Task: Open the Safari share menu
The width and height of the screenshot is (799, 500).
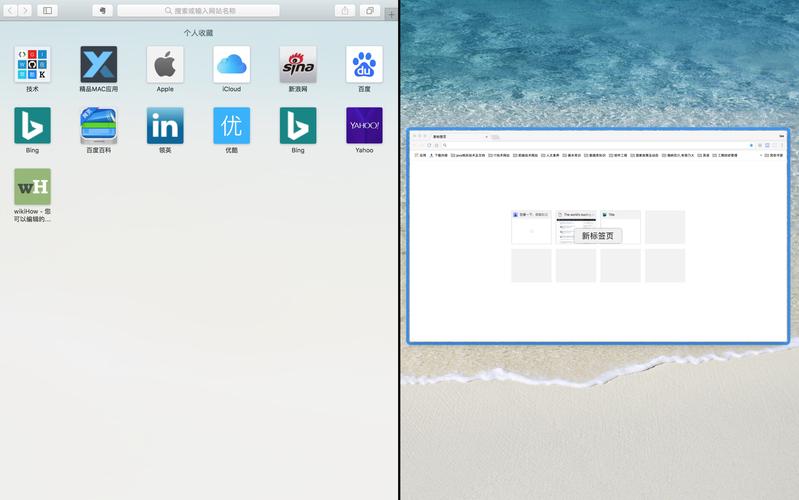Action: 345,10
